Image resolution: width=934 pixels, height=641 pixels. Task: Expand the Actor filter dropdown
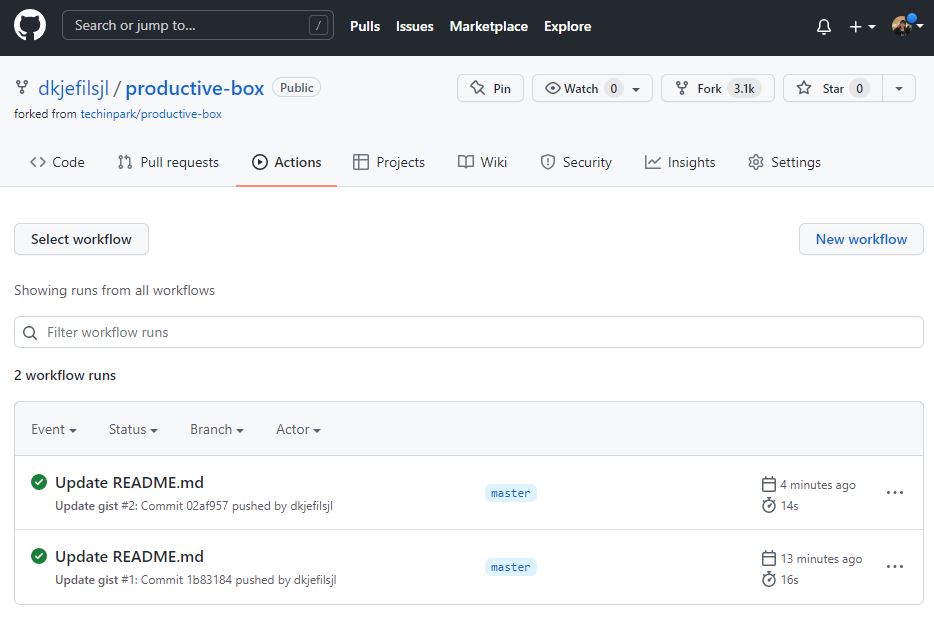pyautogui.click(x=298, y=429)
